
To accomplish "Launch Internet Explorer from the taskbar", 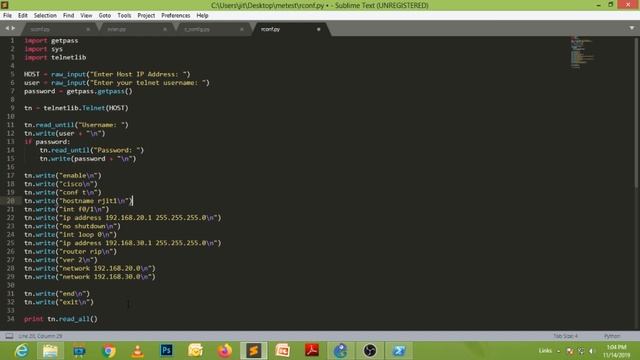I will 21,351.
